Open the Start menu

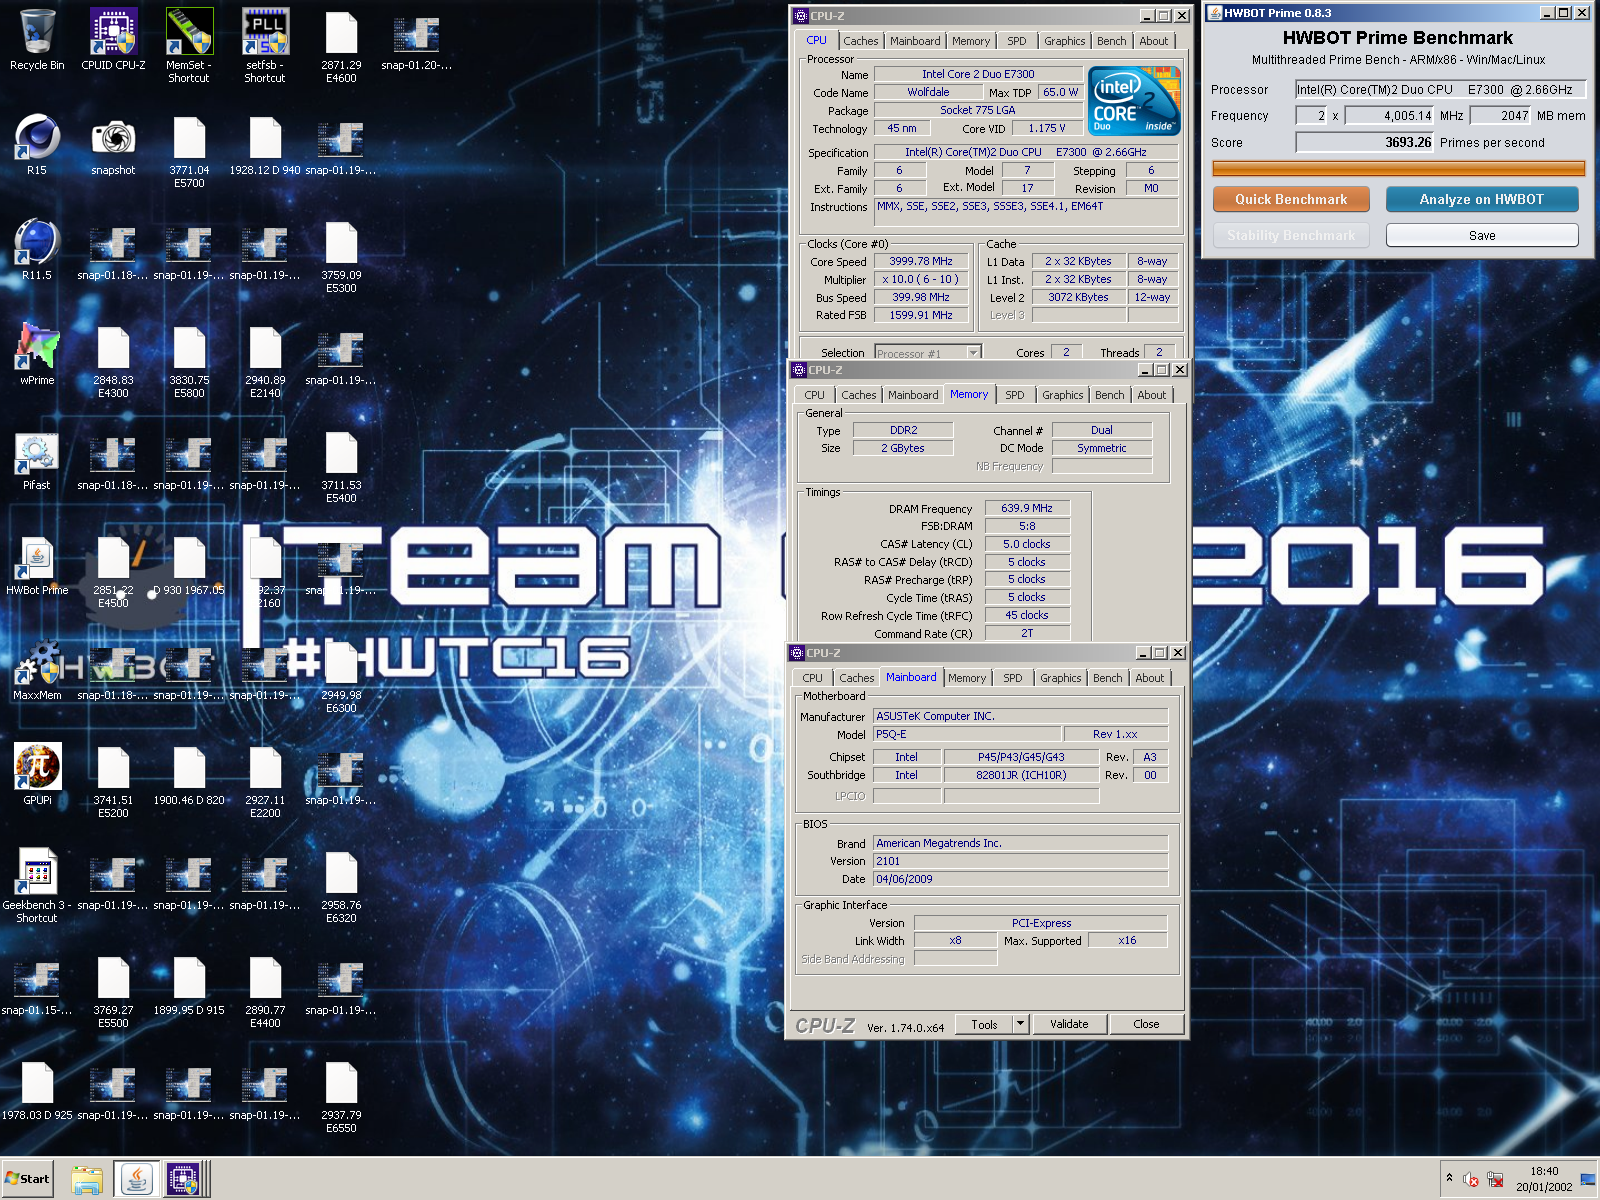click(x=28, y=1179)
